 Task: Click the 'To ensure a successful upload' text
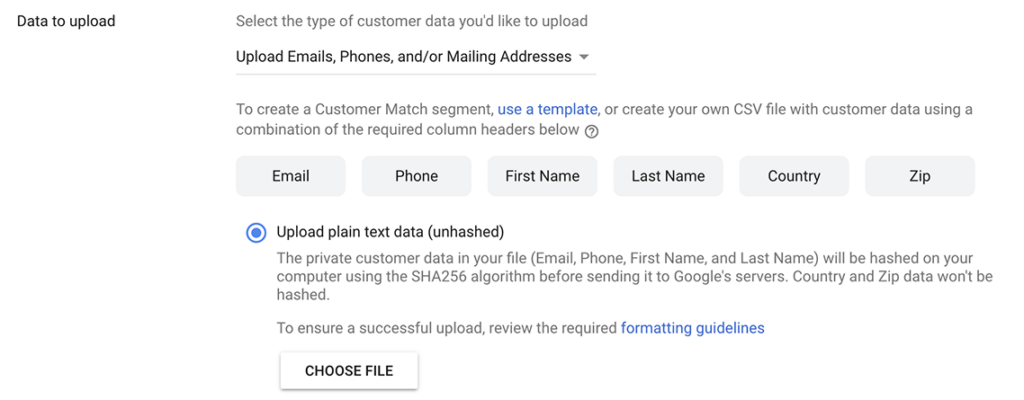pyautogui.click(x=446, y=328)
